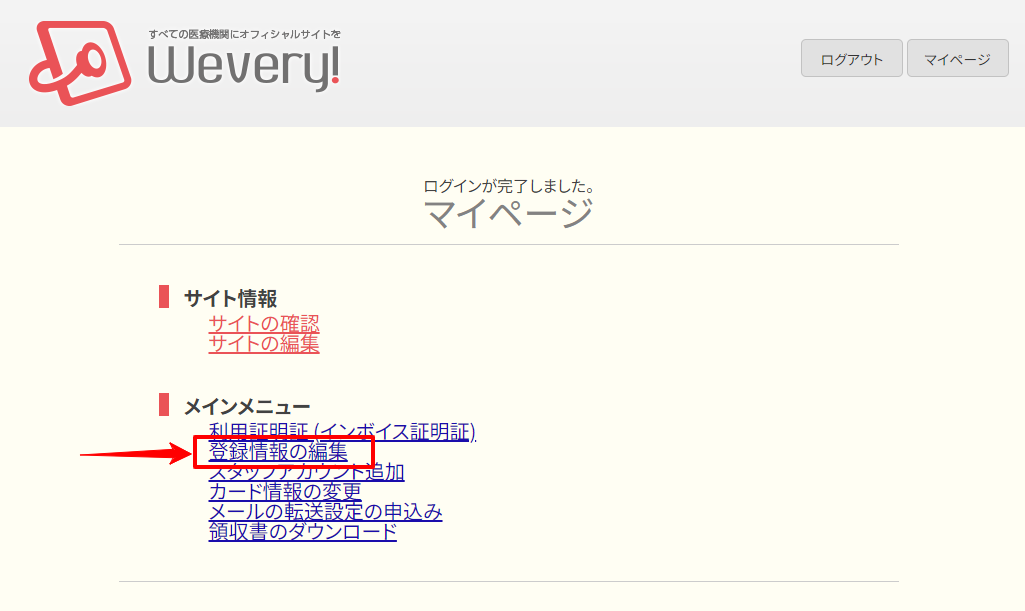Click the Wevery! wordmark text

(244, 67)
